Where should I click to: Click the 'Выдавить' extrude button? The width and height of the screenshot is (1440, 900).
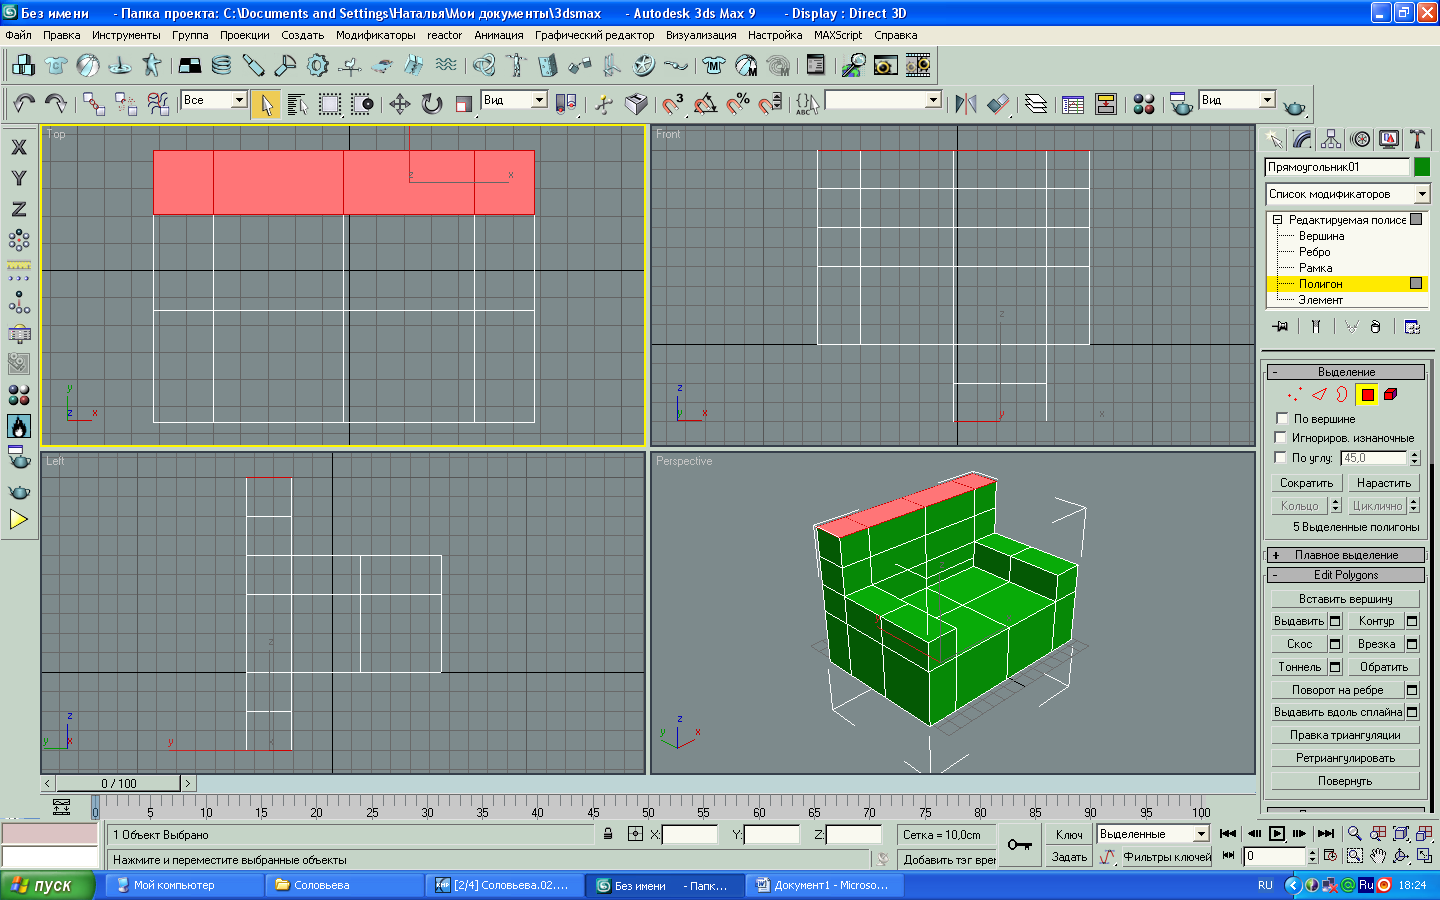1299,621
